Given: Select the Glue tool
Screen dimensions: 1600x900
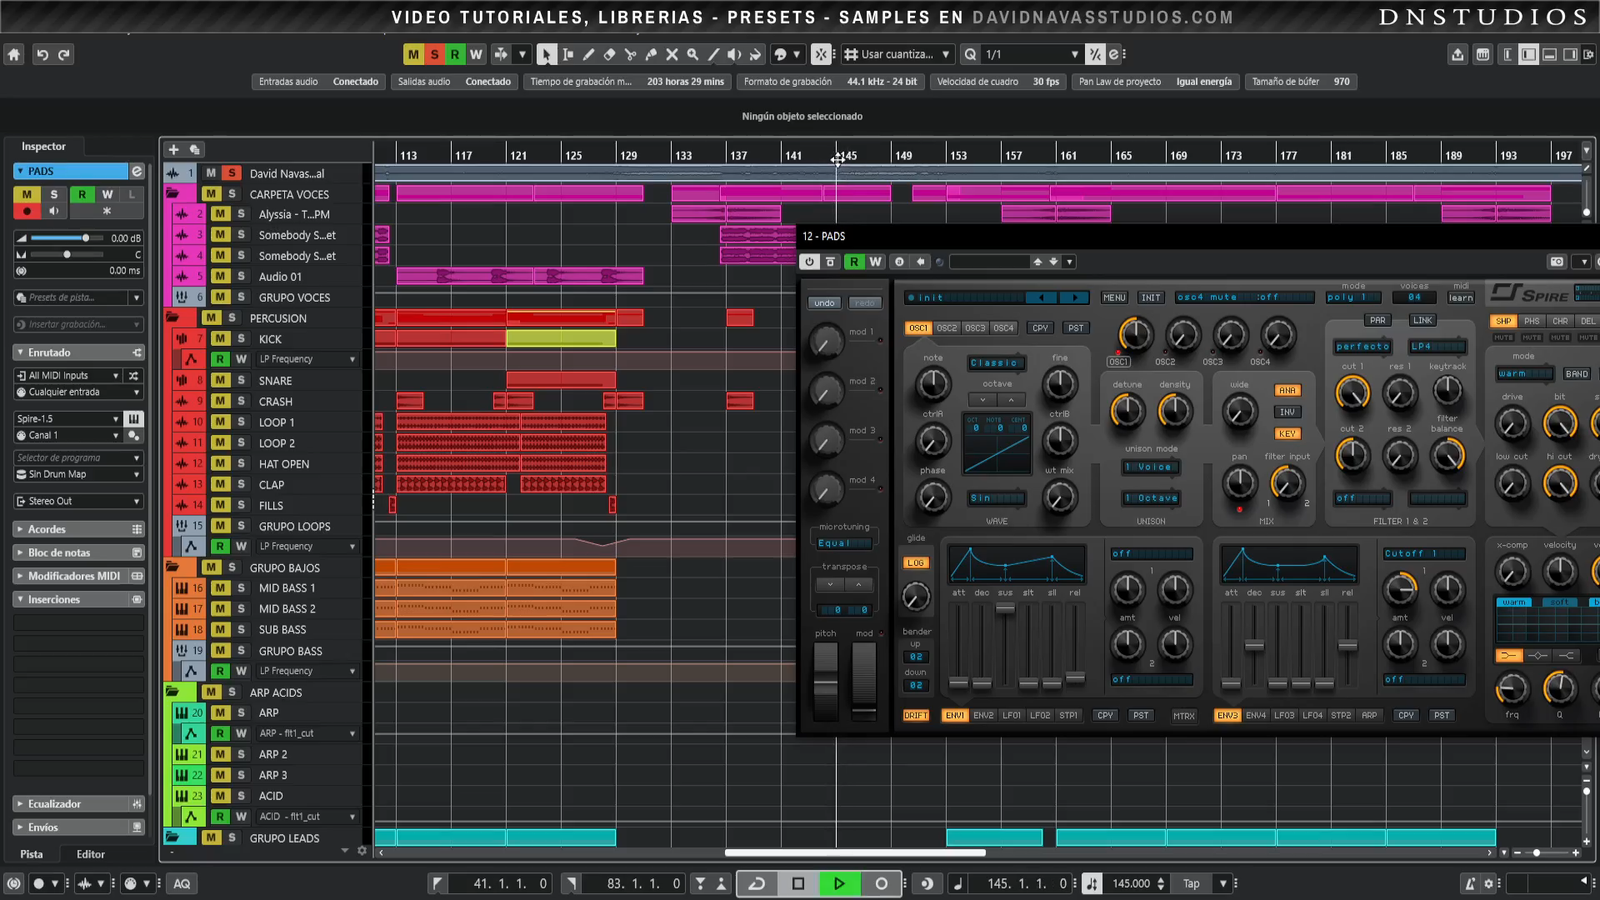Looking at the screenshot, I should (651, 55).
